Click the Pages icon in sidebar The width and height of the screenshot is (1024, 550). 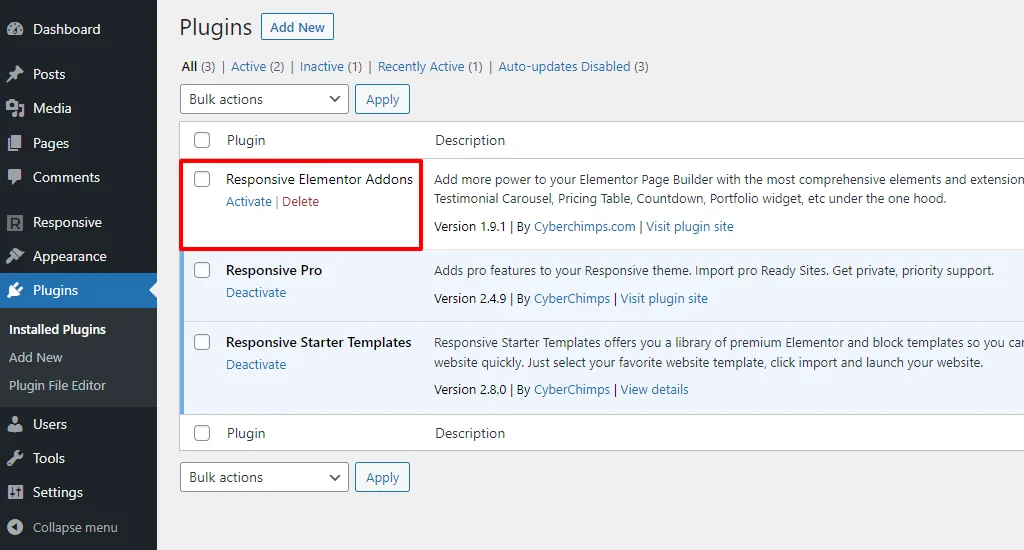click(15, 143)
